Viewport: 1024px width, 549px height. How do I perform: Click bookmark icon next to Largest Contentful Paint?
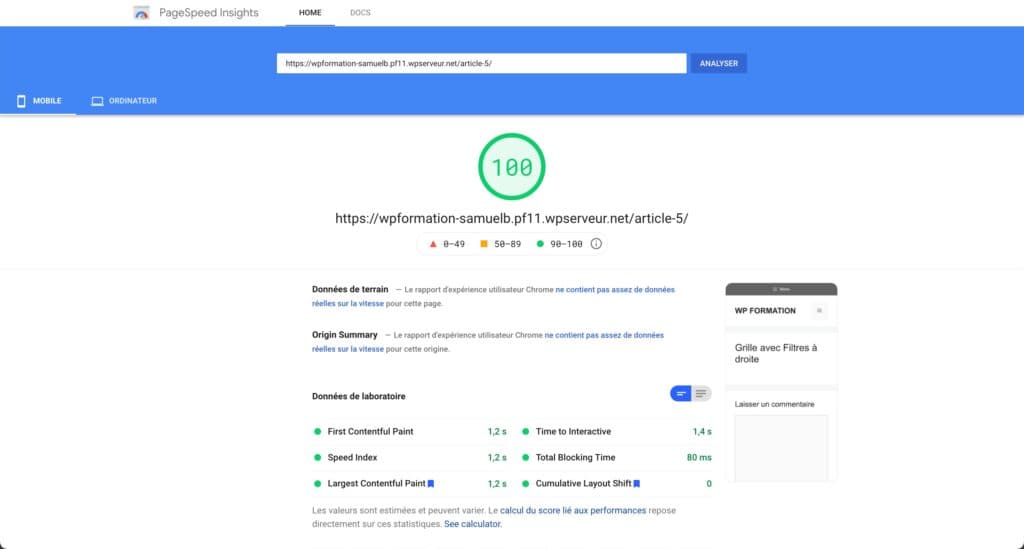[431, 484]
